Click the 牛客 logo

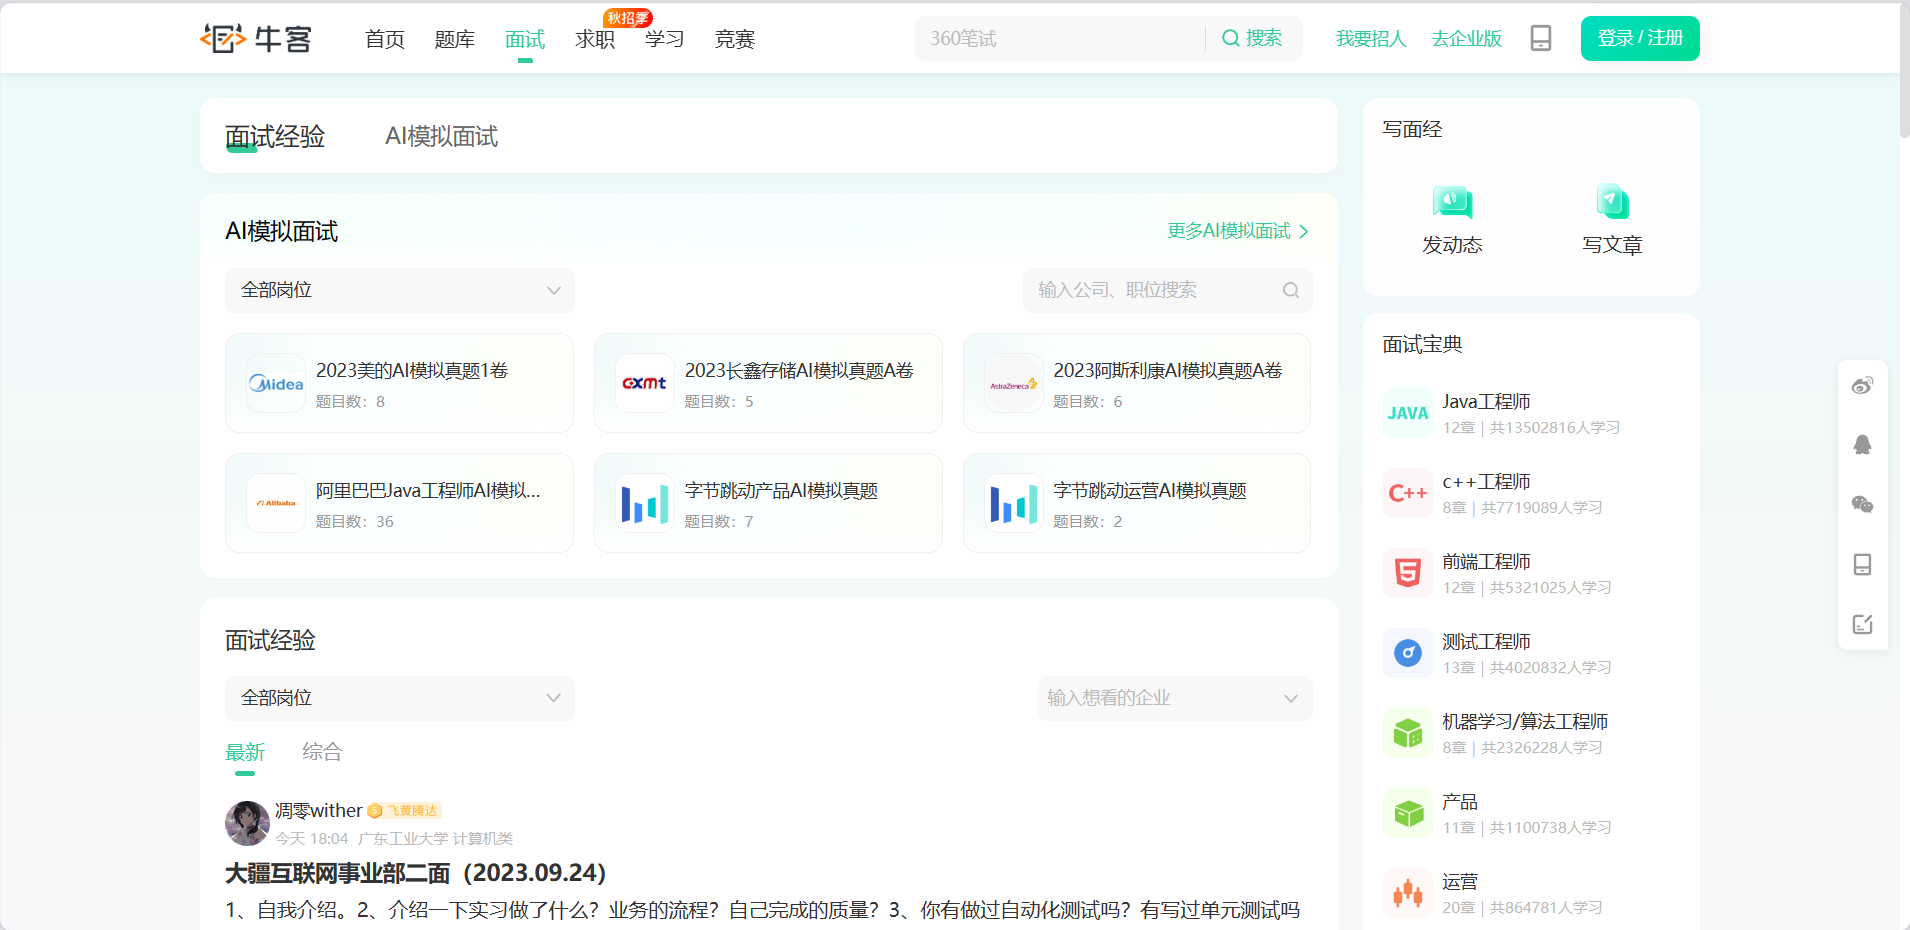256,38
